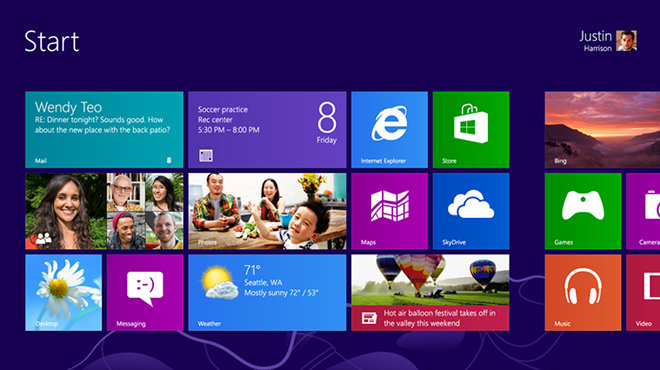Open the People tile with contact photos

pos(104,211)
